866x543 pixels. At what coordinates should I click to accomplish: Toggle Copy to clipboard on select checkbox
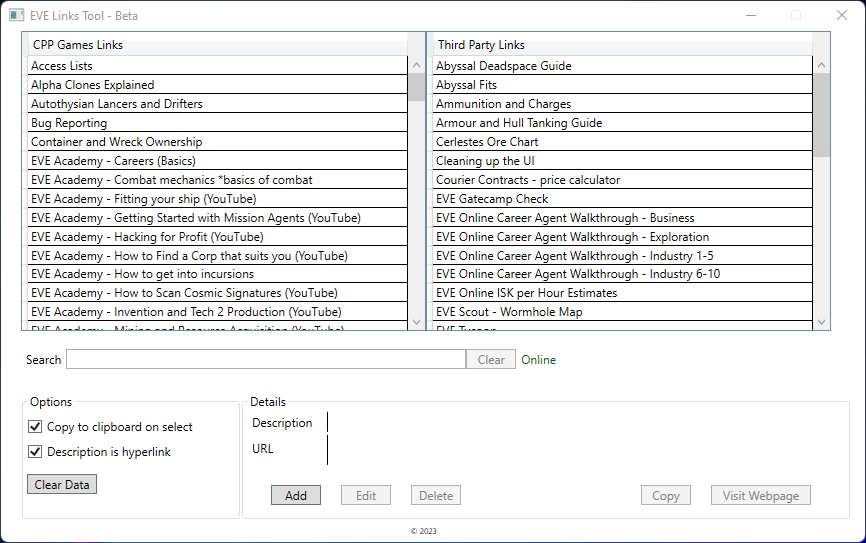35,426
